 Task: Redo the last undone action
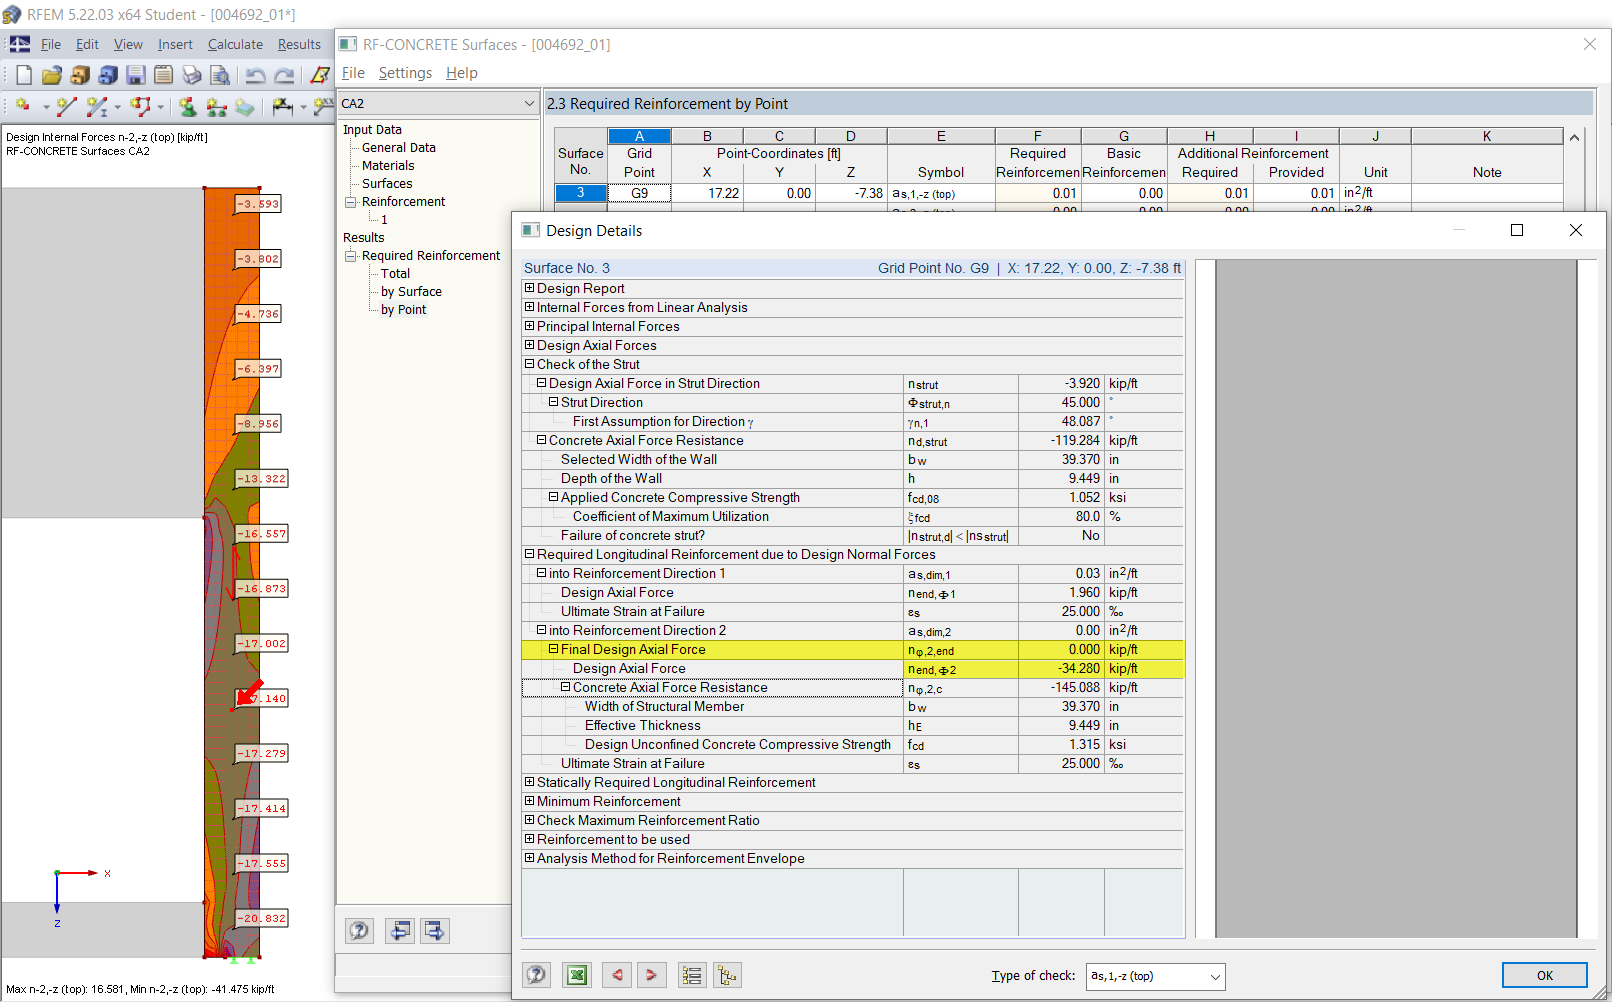284,74
